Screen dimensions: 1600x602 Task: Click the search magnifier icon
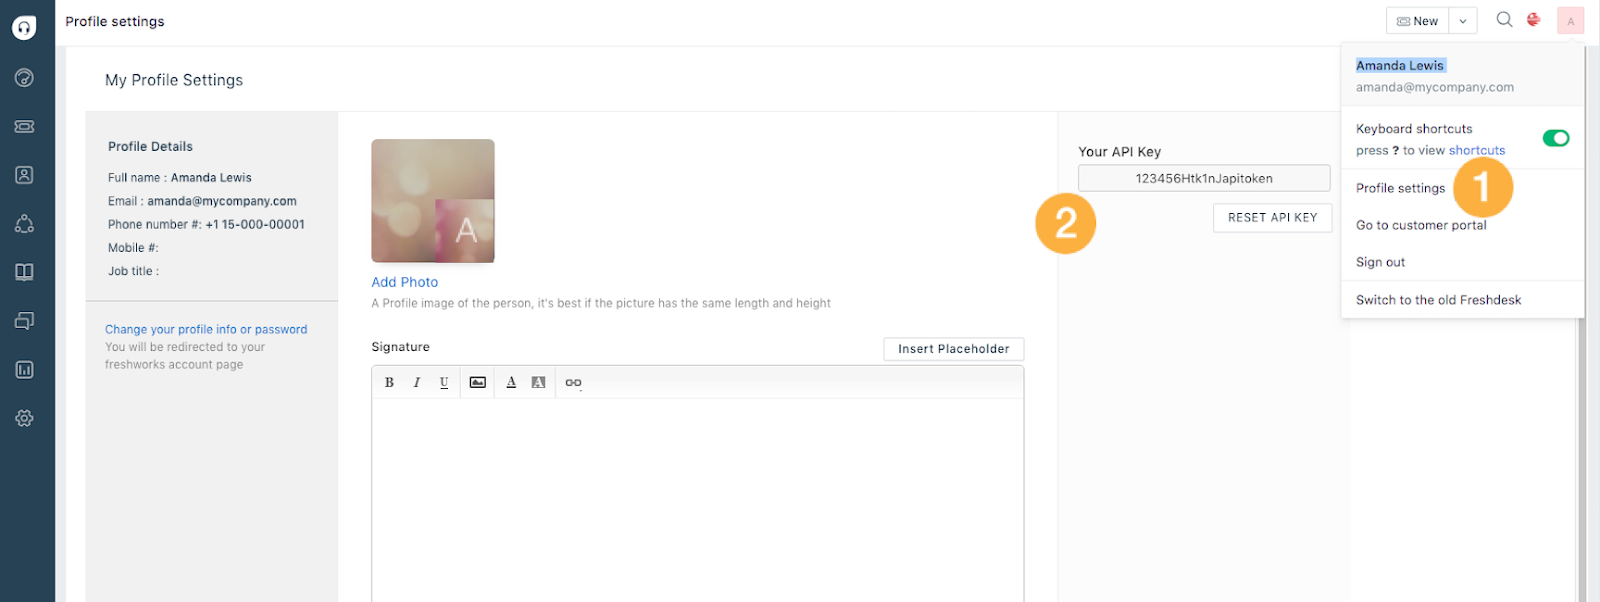click(x=1504, y=19)
